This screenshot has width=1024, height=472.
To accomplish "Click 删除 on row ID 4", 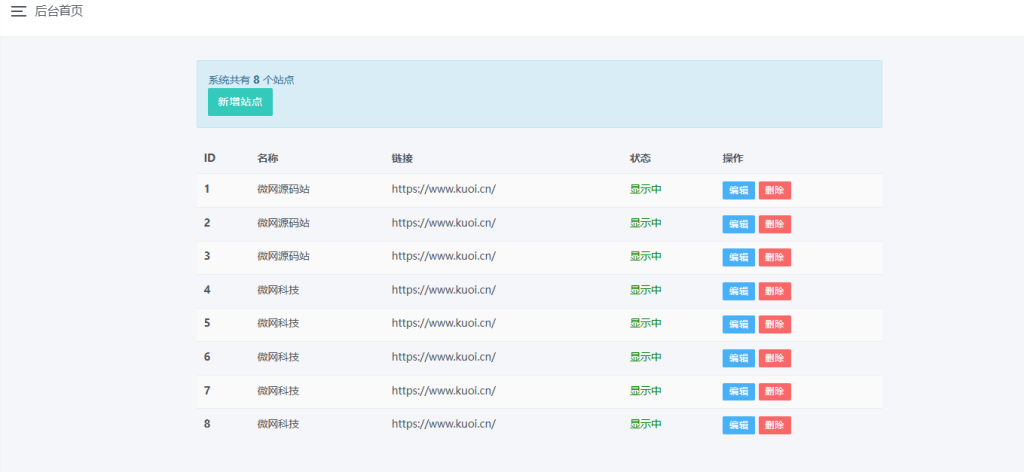I will (774, 291).
